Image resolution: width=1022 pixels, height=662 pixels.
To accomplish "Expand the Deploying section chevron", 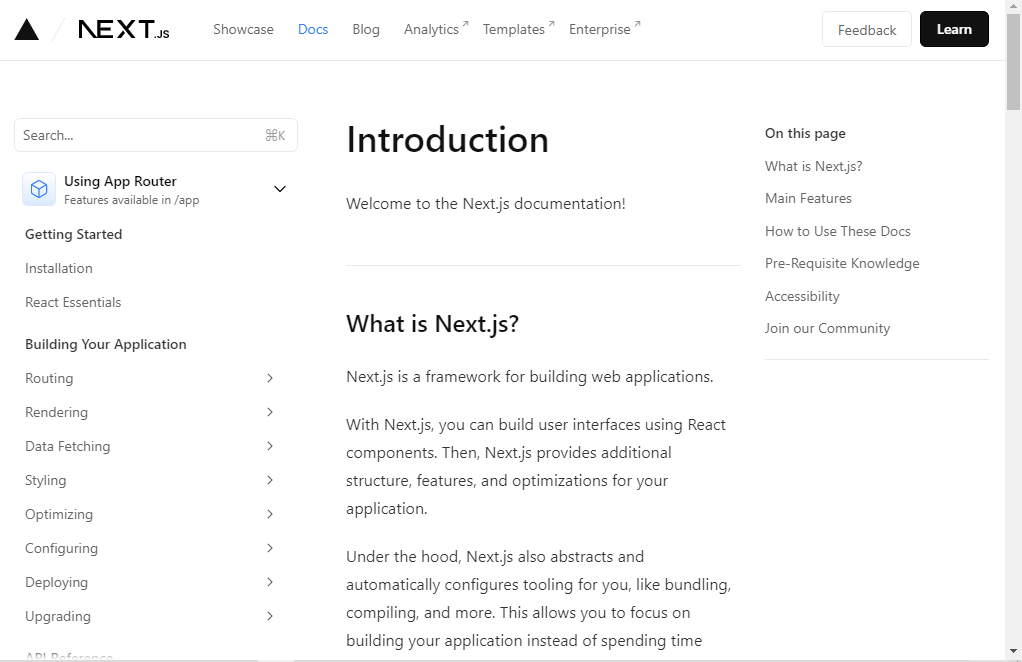I will (x=270, y=582).
